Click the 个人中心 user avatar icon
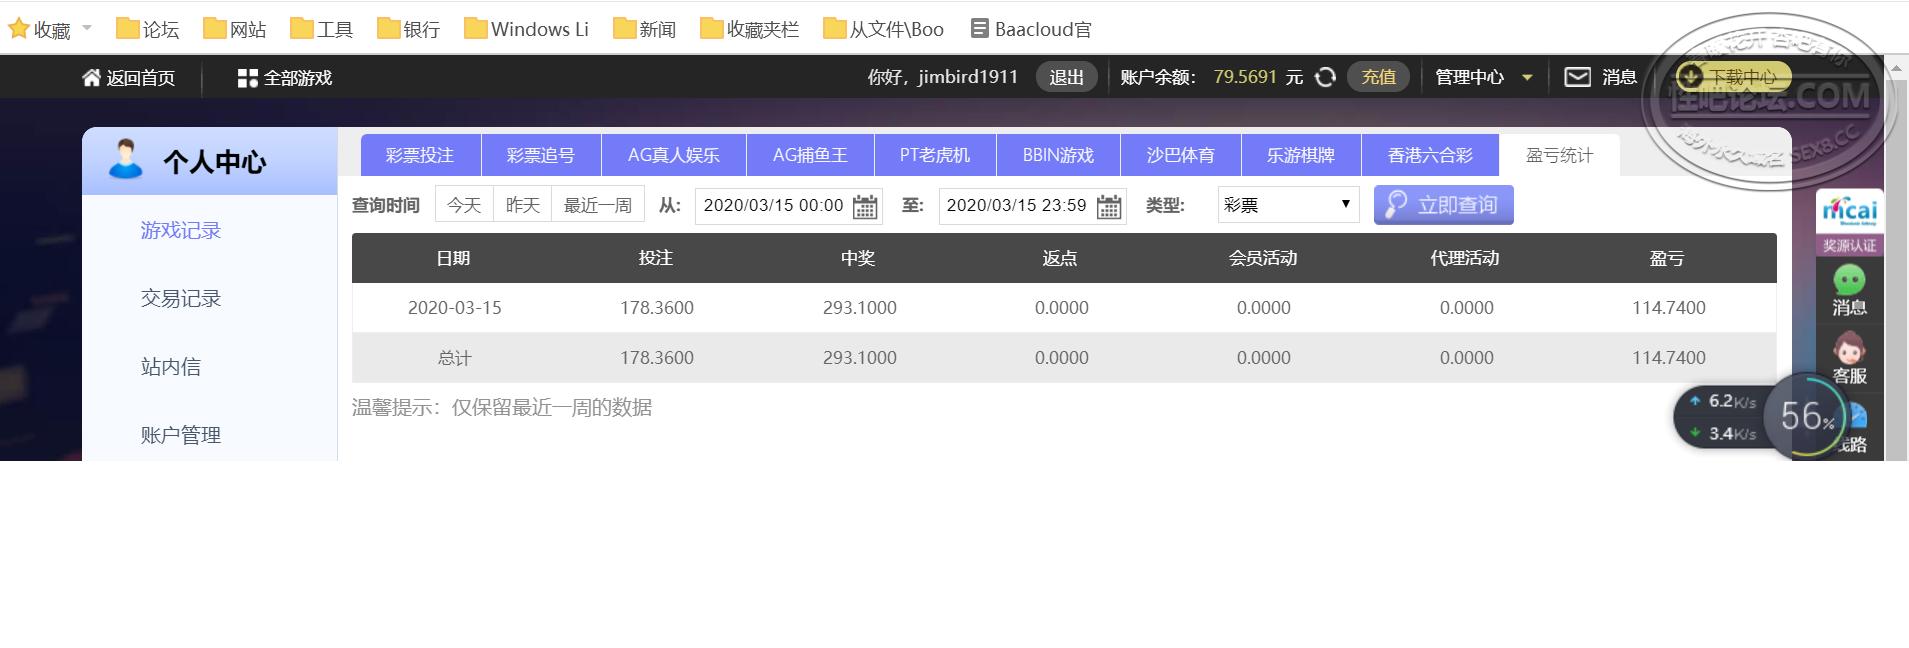The image size is (1909, 648). 126,160
